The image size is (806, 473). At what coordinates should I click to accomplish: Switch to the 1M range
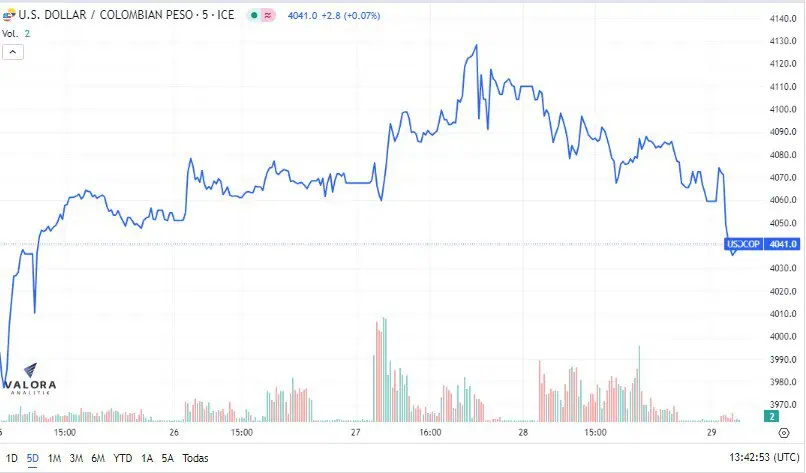click(x=54, y=458)
